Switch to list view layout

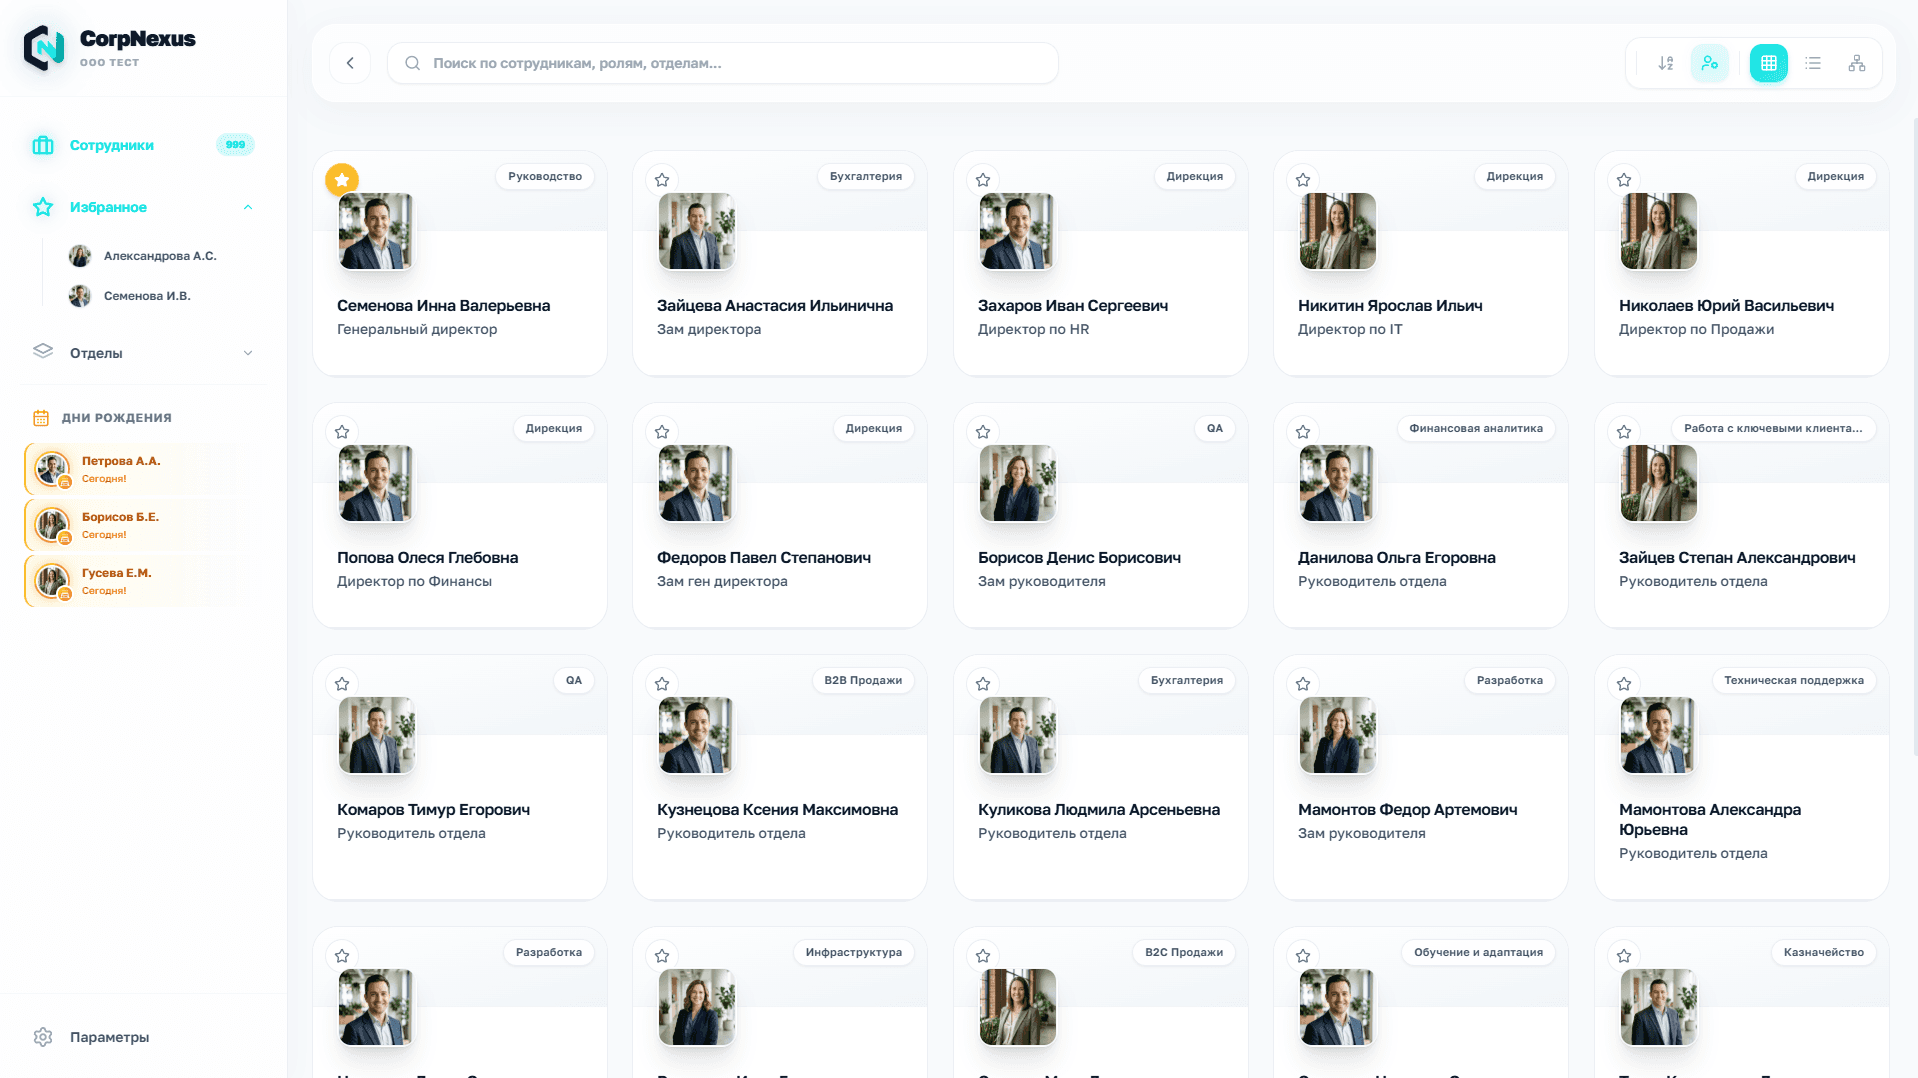[x=1812, y=63]
